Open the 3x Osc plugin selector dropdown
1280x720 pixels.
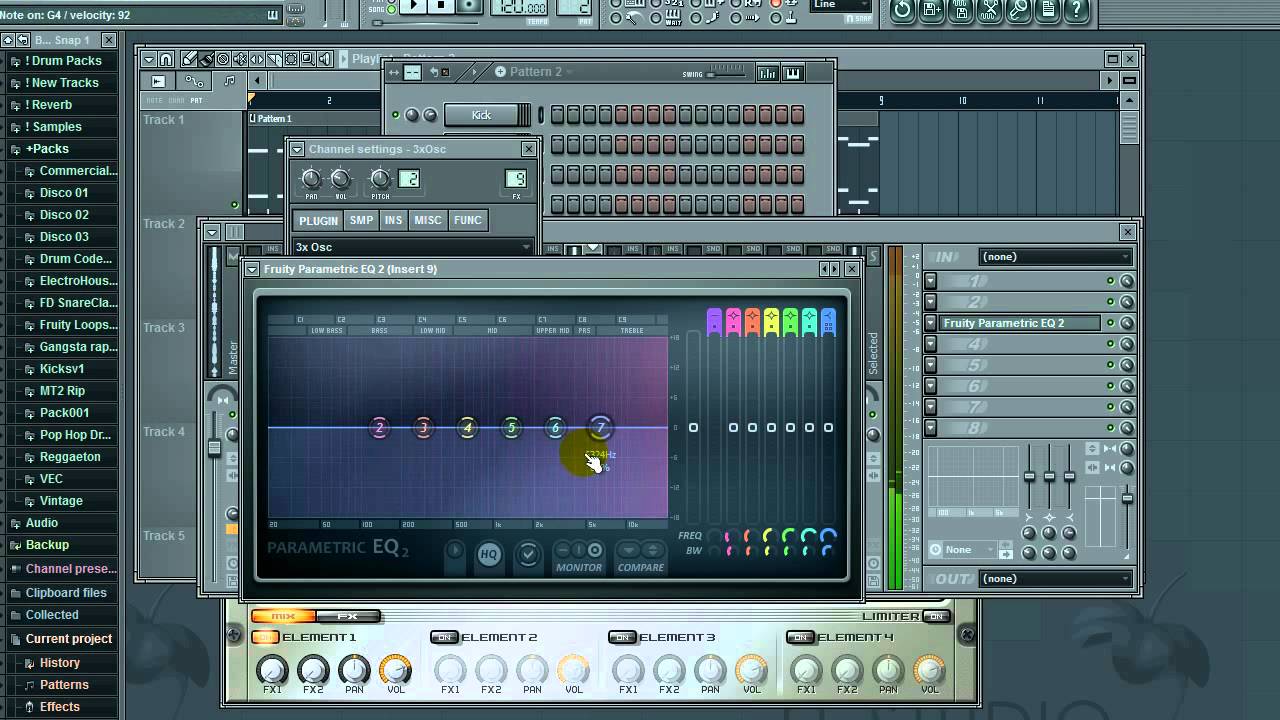(413, 247)
